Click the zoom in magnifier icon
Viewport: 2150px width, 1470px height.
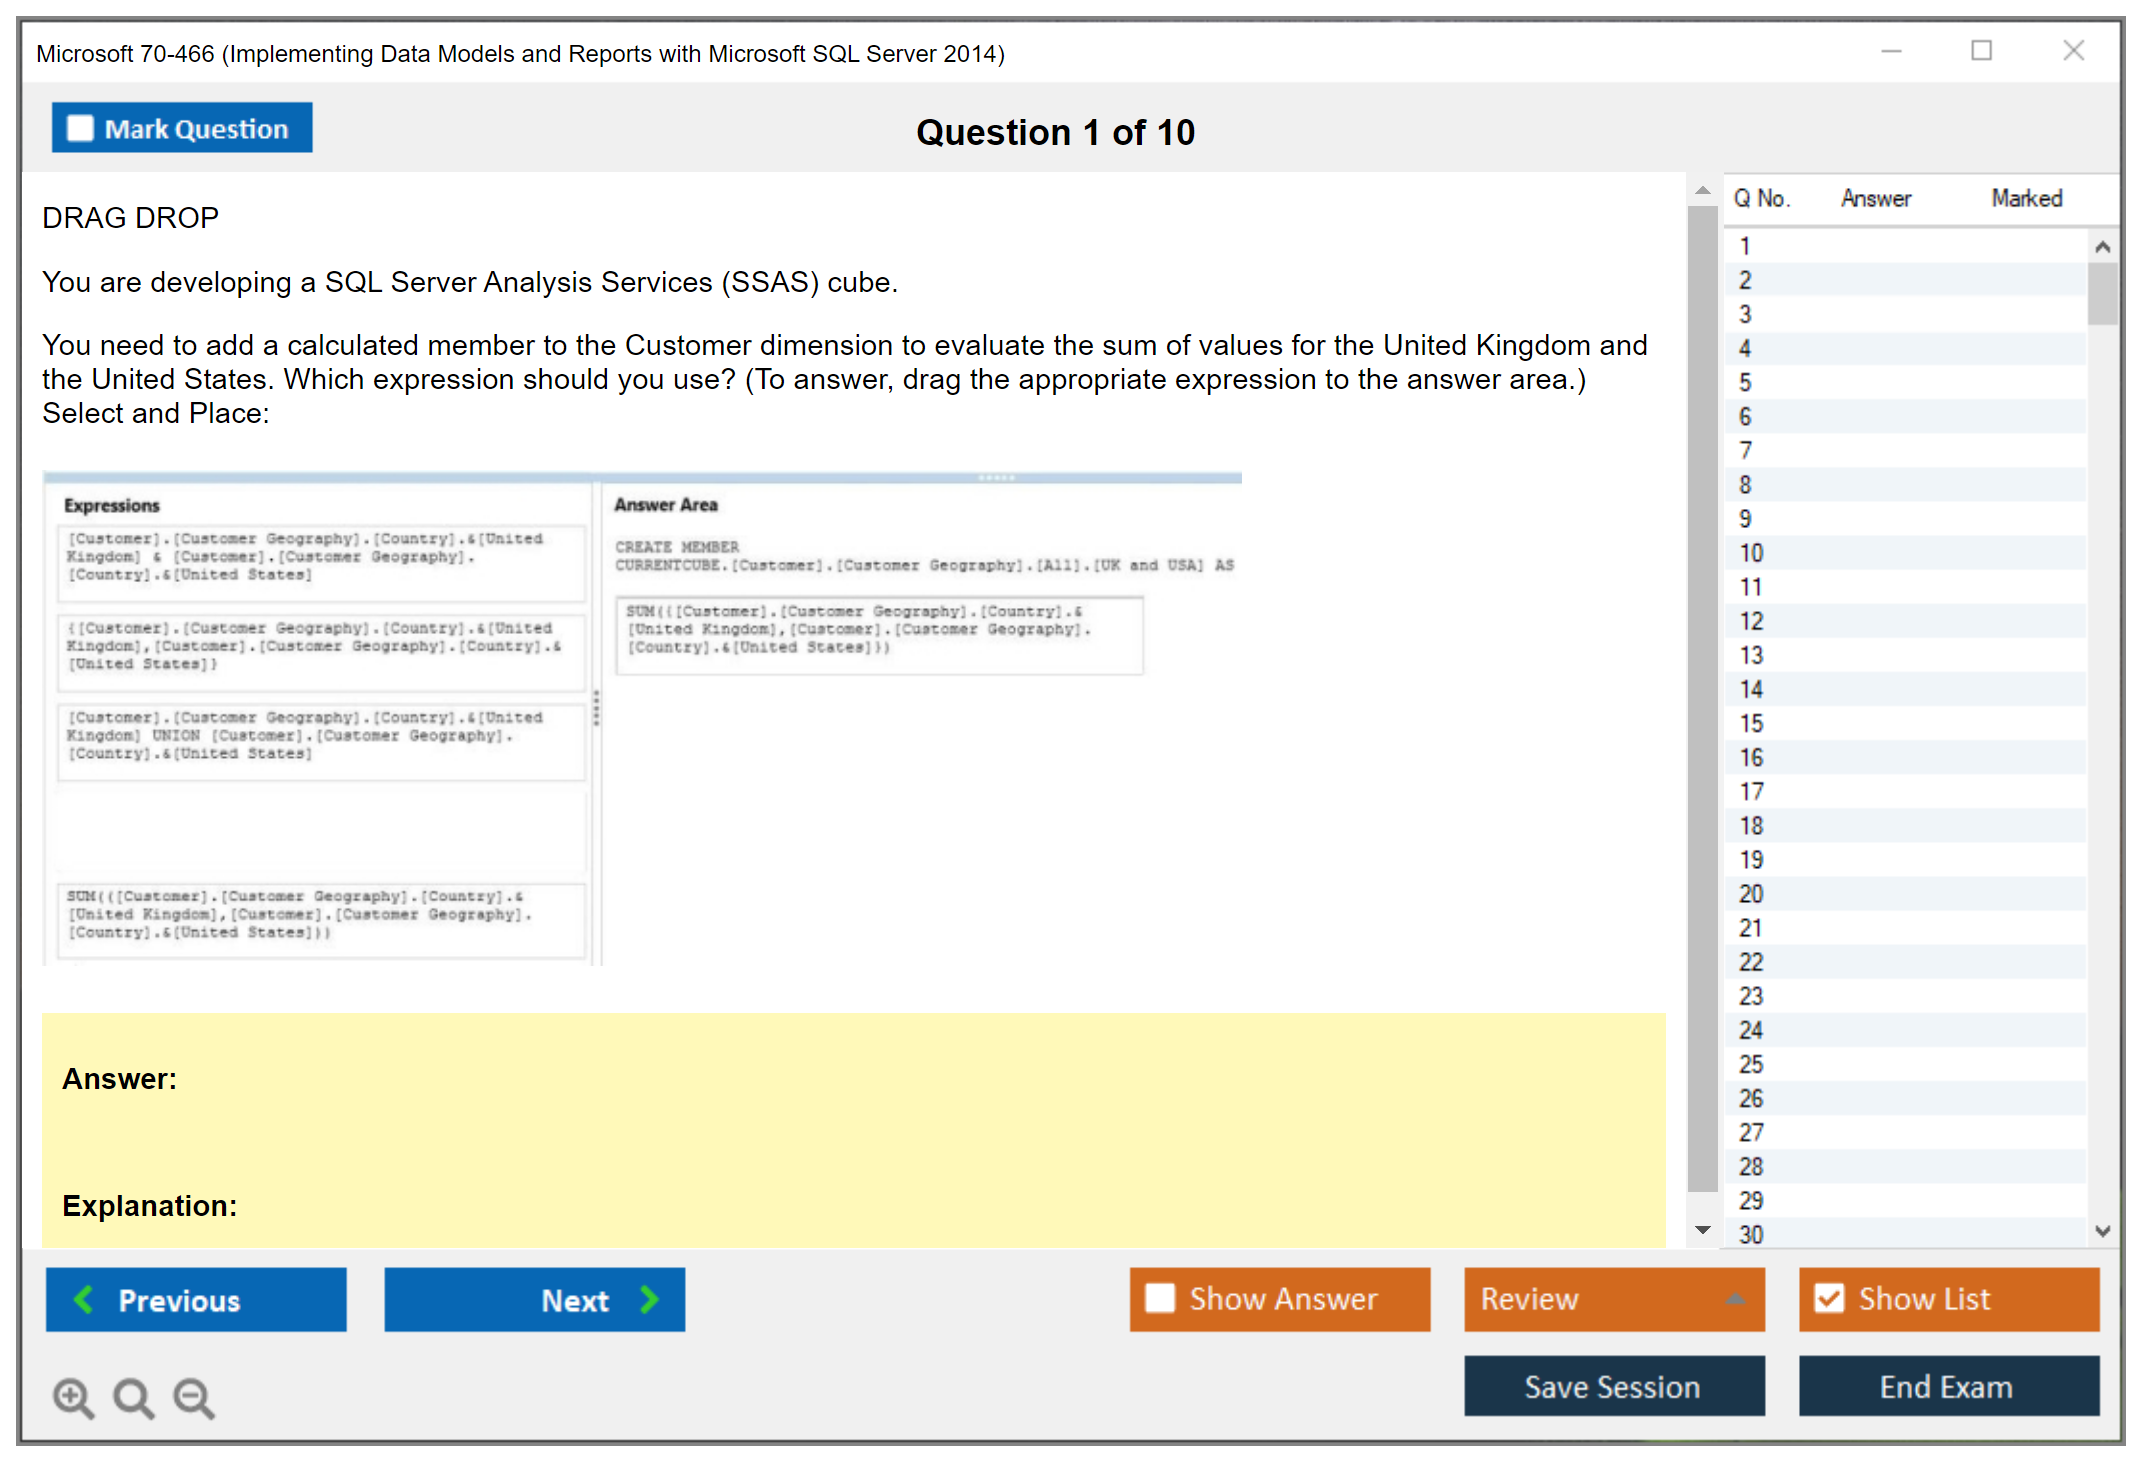click(73, 1397)
